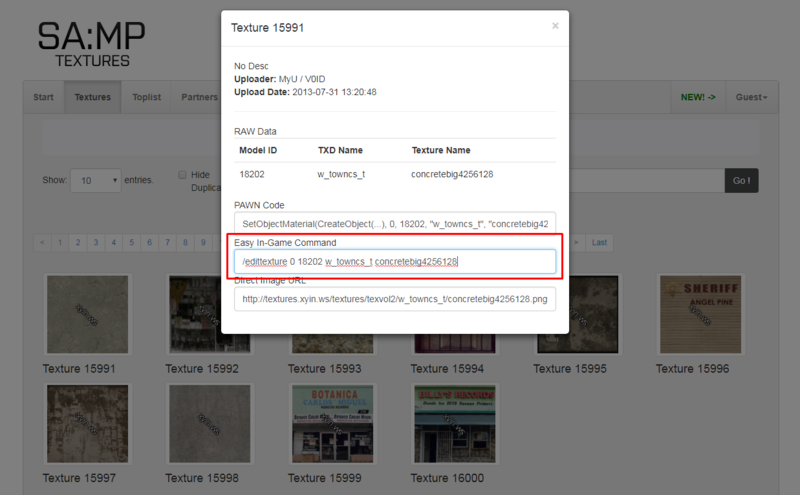The height and width of the screenshot is (495, 800).
Task: Click the Texture 15998 caption
Action: [202, 478]
